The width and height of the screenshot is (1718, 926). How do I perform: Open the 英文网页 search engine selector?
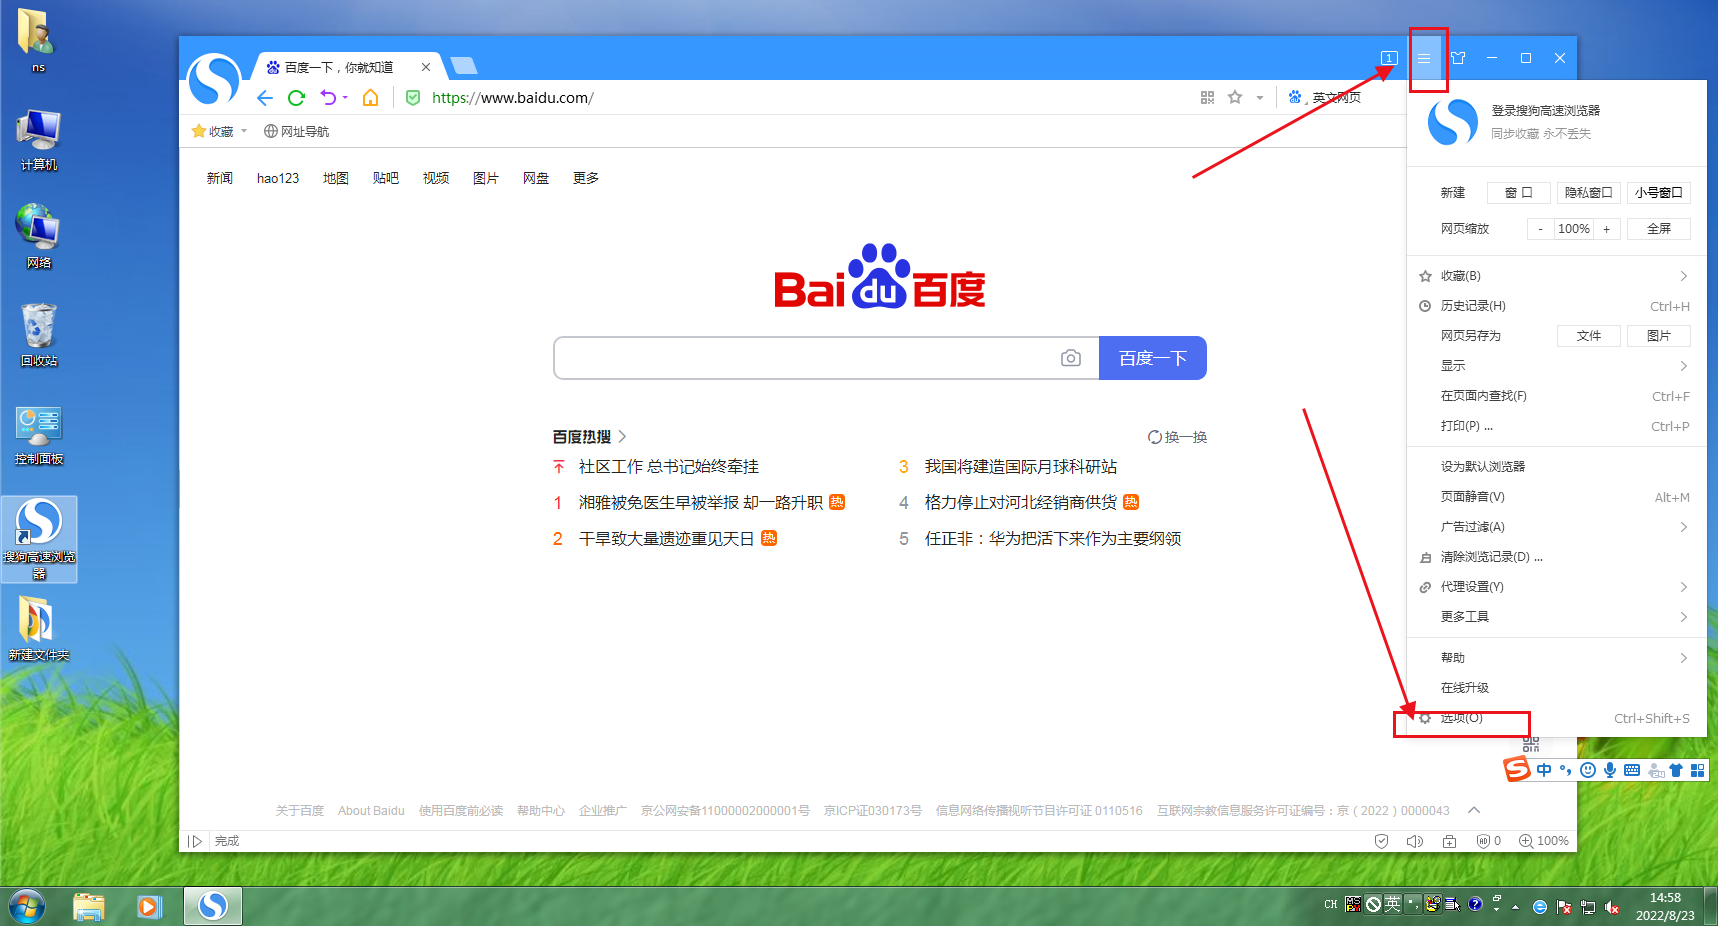tap(1325, 97)
